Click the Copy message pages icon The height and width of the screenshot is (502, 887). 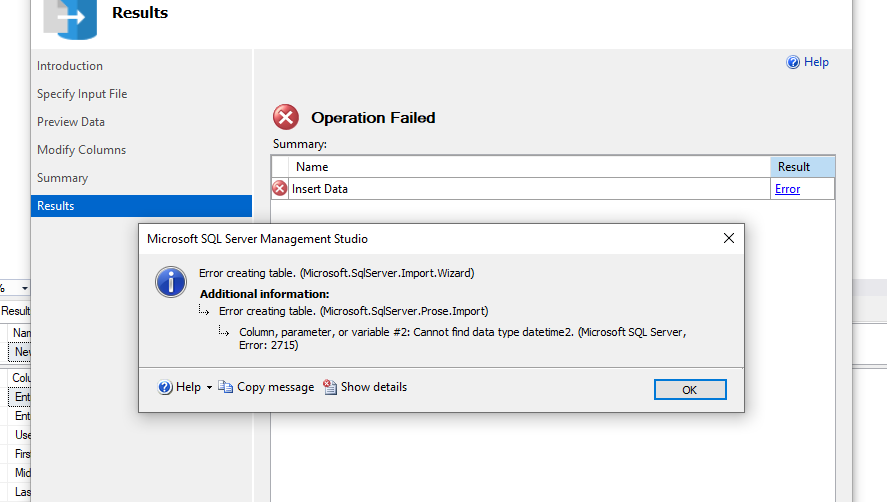(x=225, y=387)
